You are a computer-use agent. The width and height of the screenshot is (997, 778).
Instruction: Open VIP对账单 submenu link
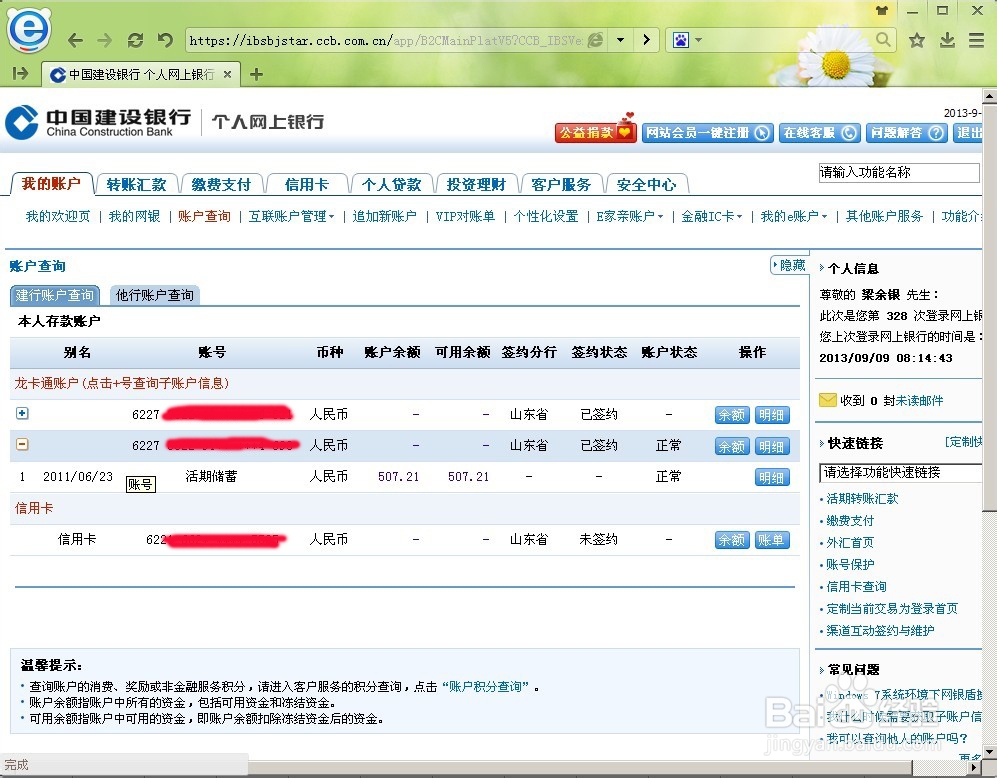pyautogui.click(x=465, y=216)
